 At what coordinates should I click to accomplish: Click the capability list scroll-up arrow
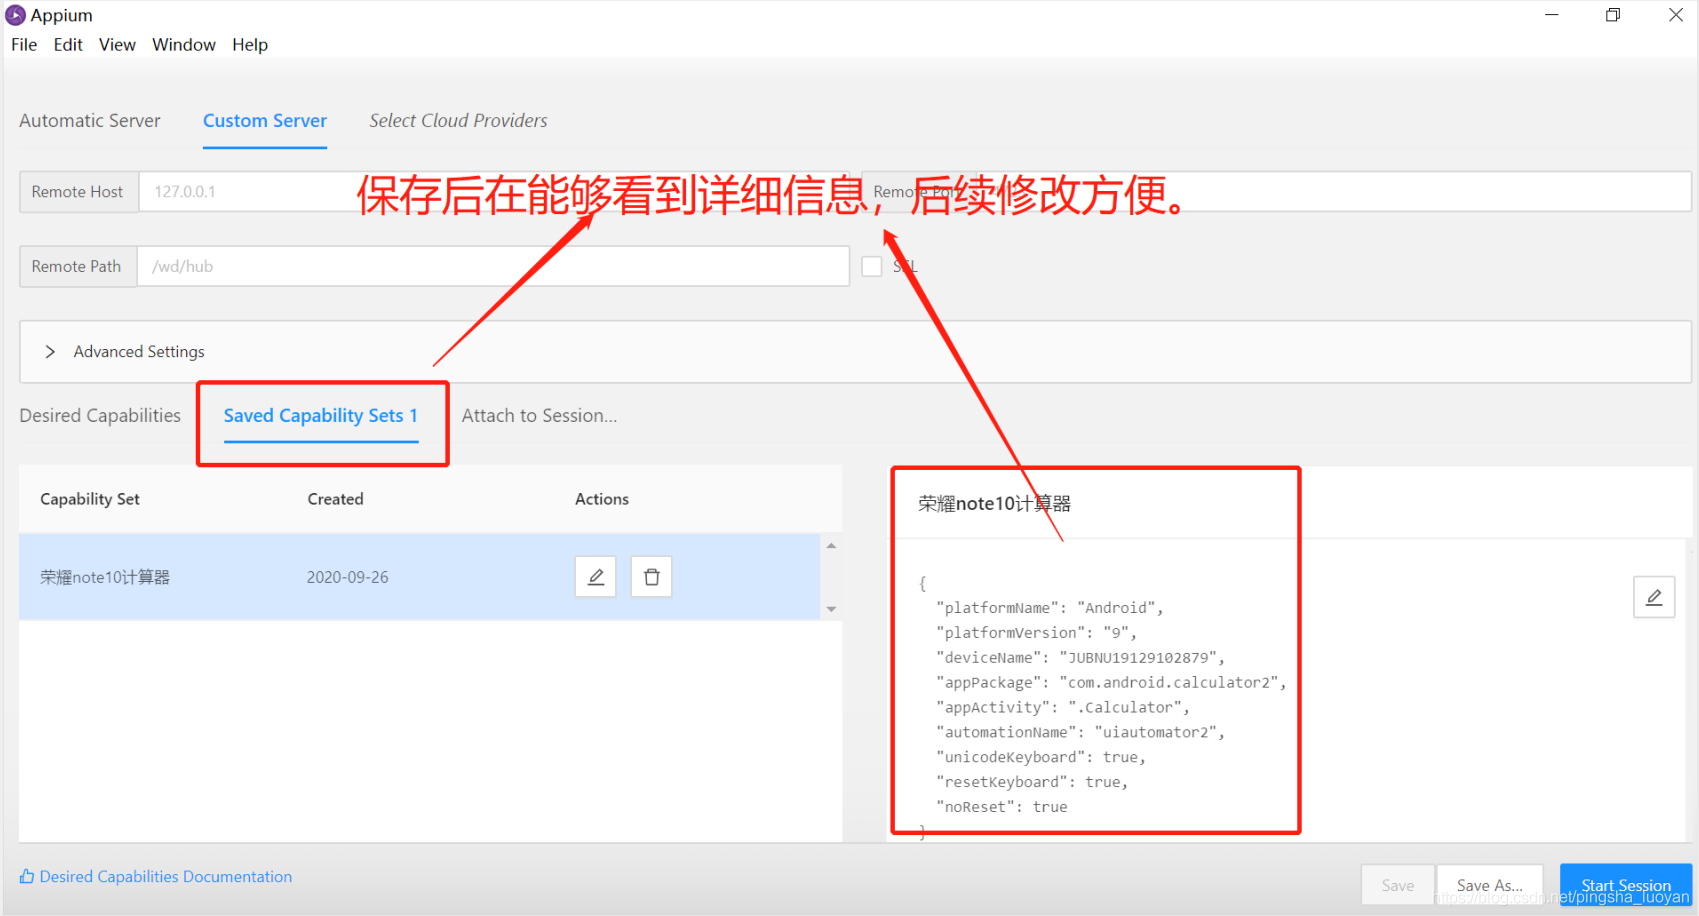831,546
